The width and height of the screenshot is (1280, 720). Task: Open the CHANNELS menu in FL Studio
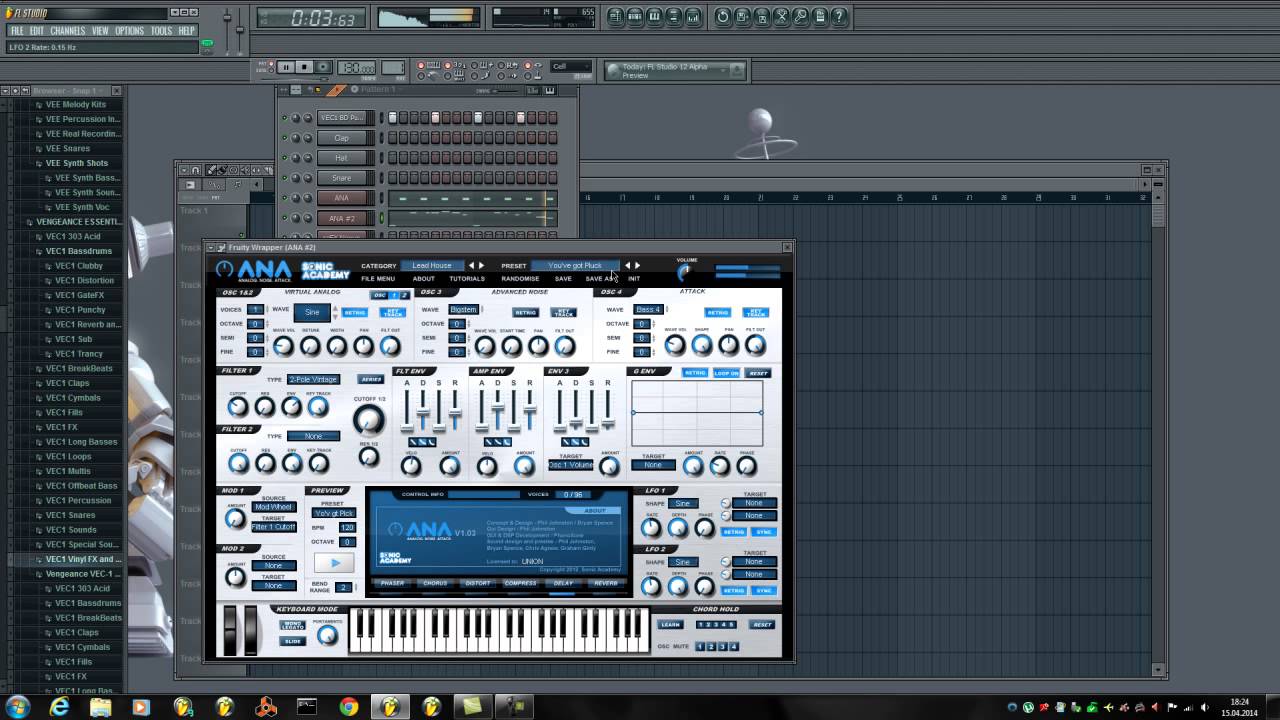pos(68,31)
